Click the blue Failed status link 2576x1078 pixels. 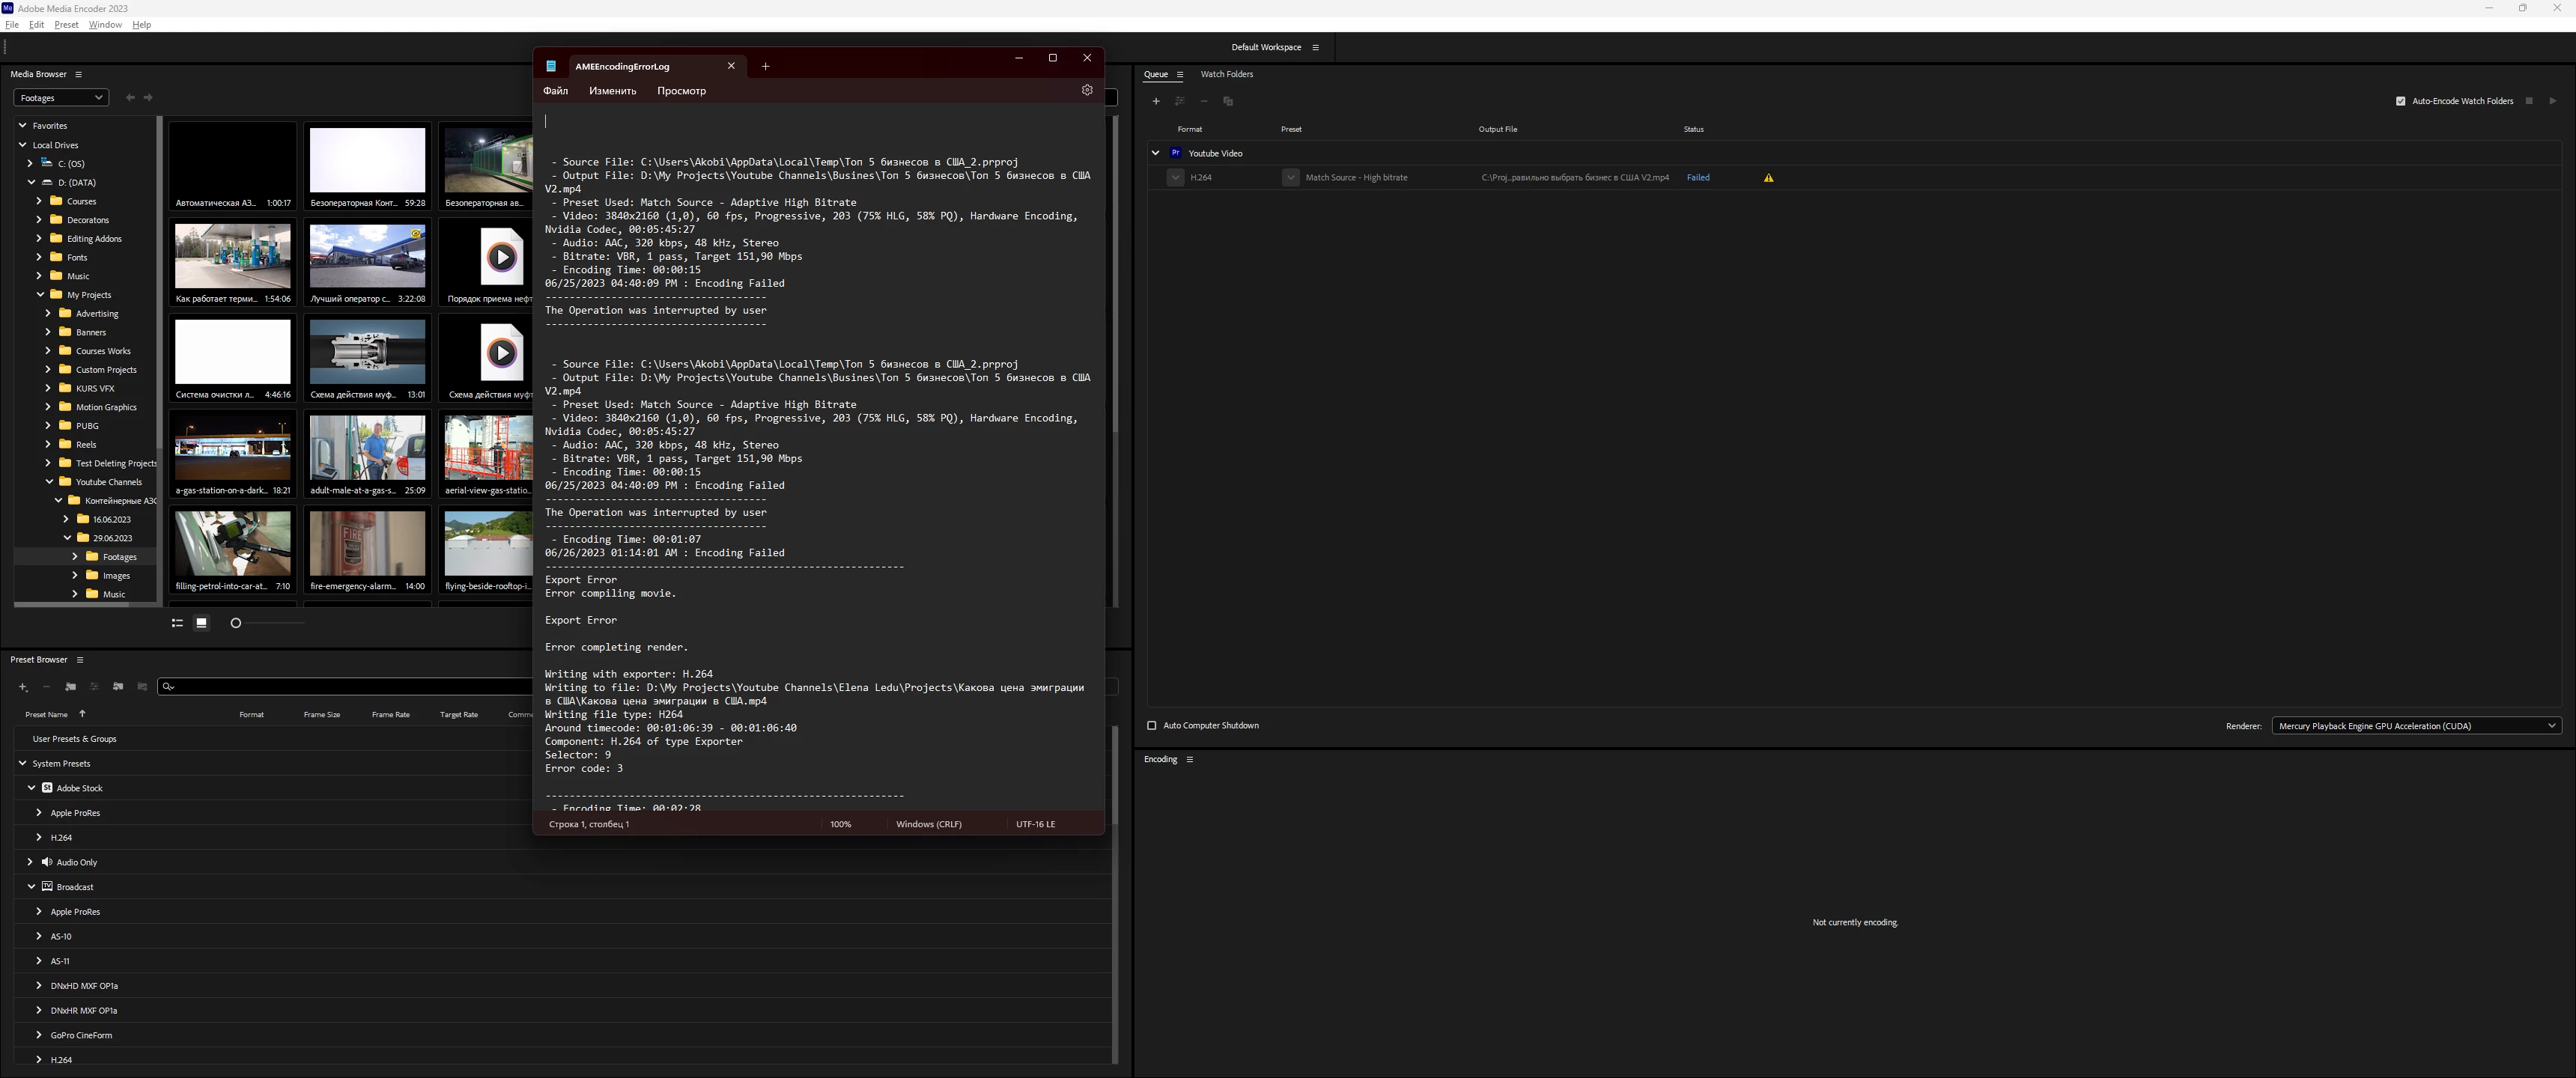[x=1697, y=178]
